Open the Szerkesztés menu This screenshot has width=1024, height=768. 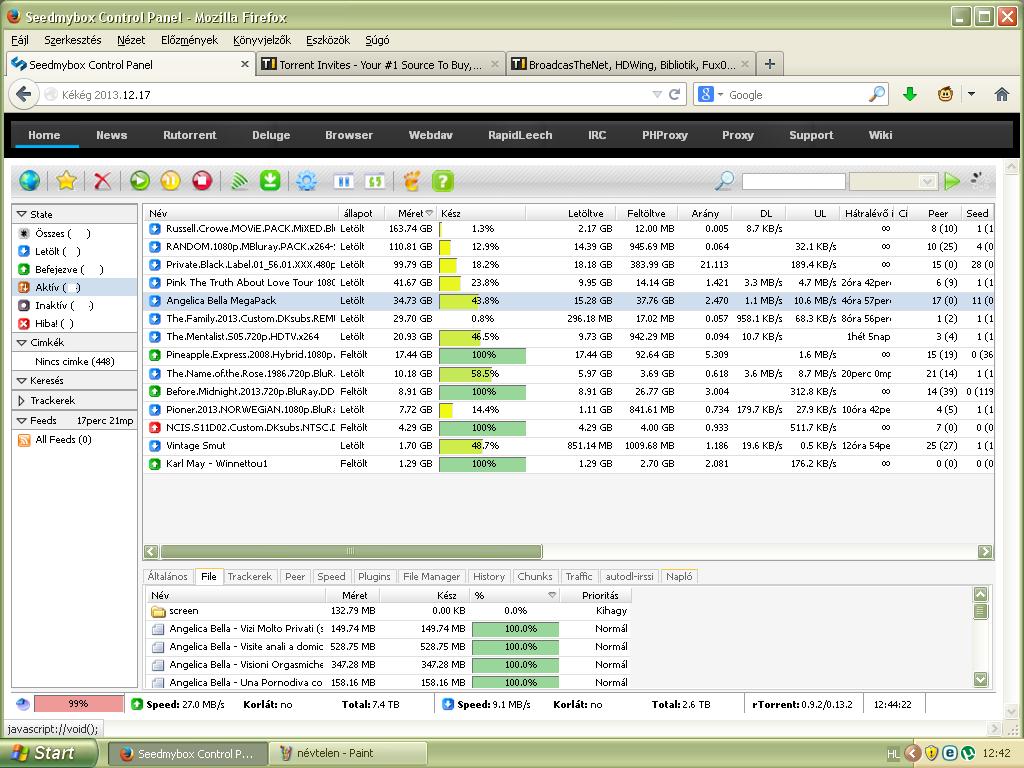pyautogui.click(x=72, y=40)
